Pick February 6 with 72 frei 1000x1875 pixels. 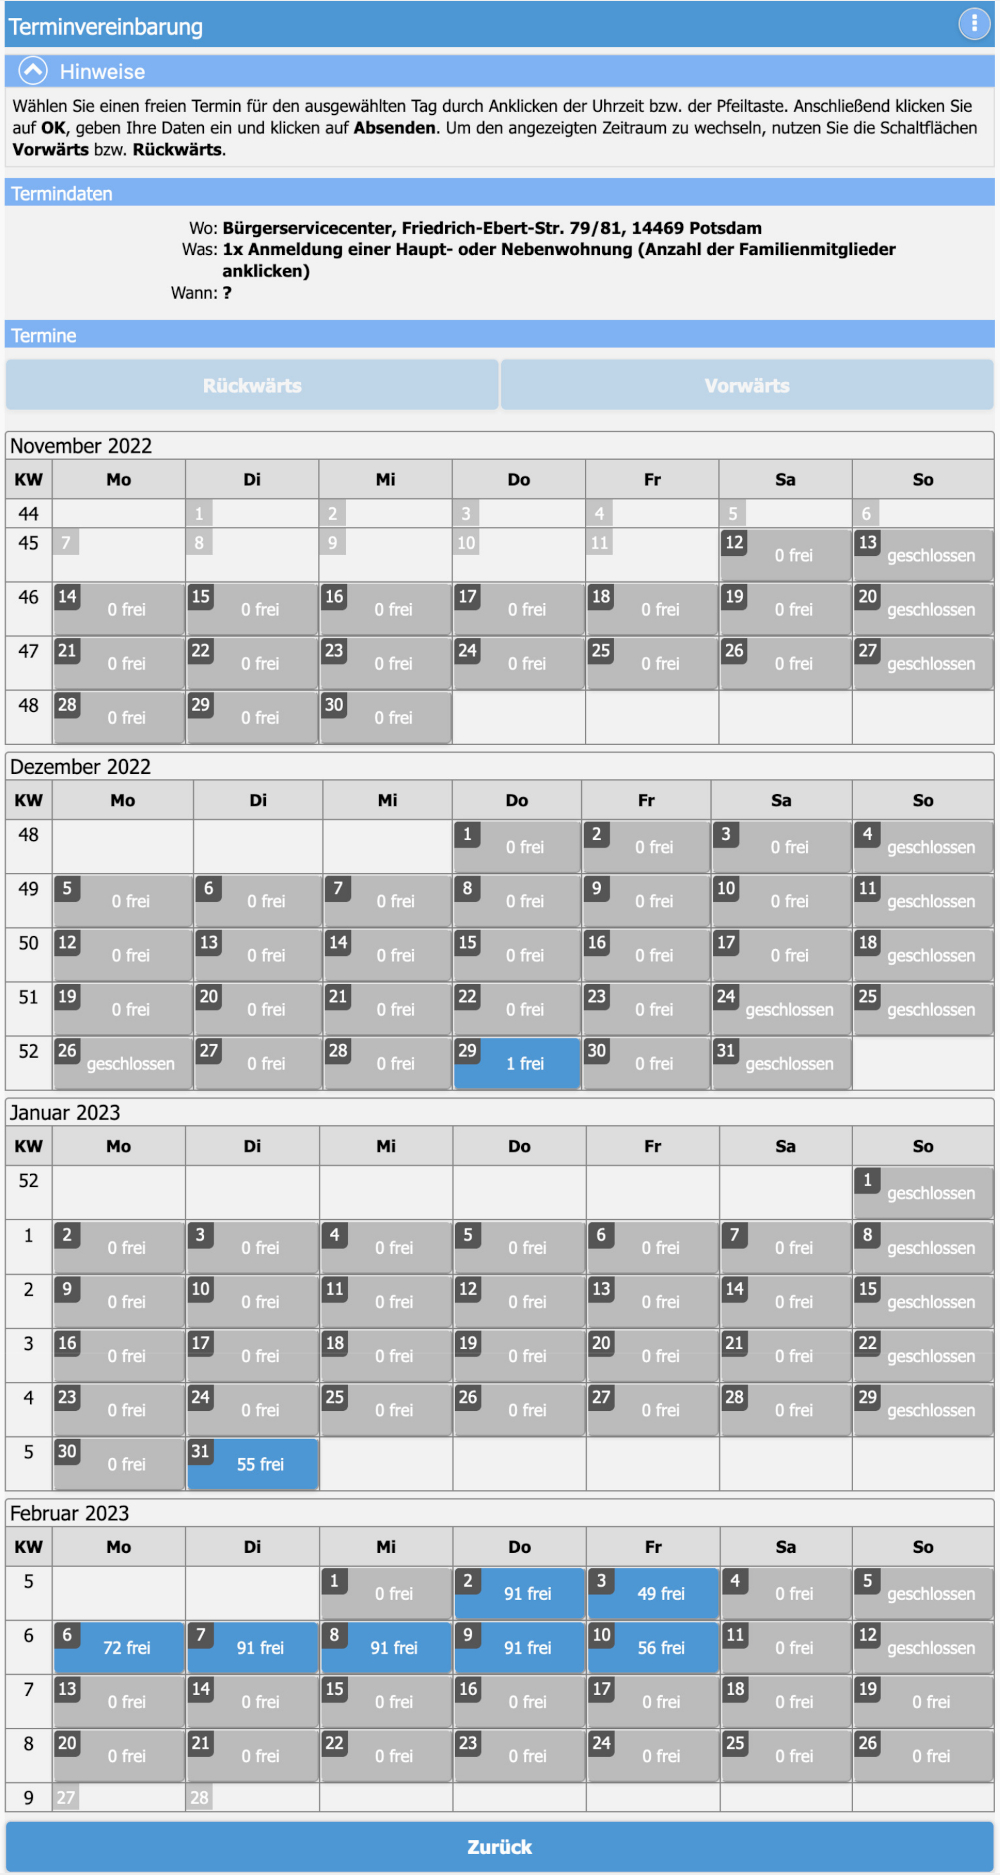coord(119,1647)
